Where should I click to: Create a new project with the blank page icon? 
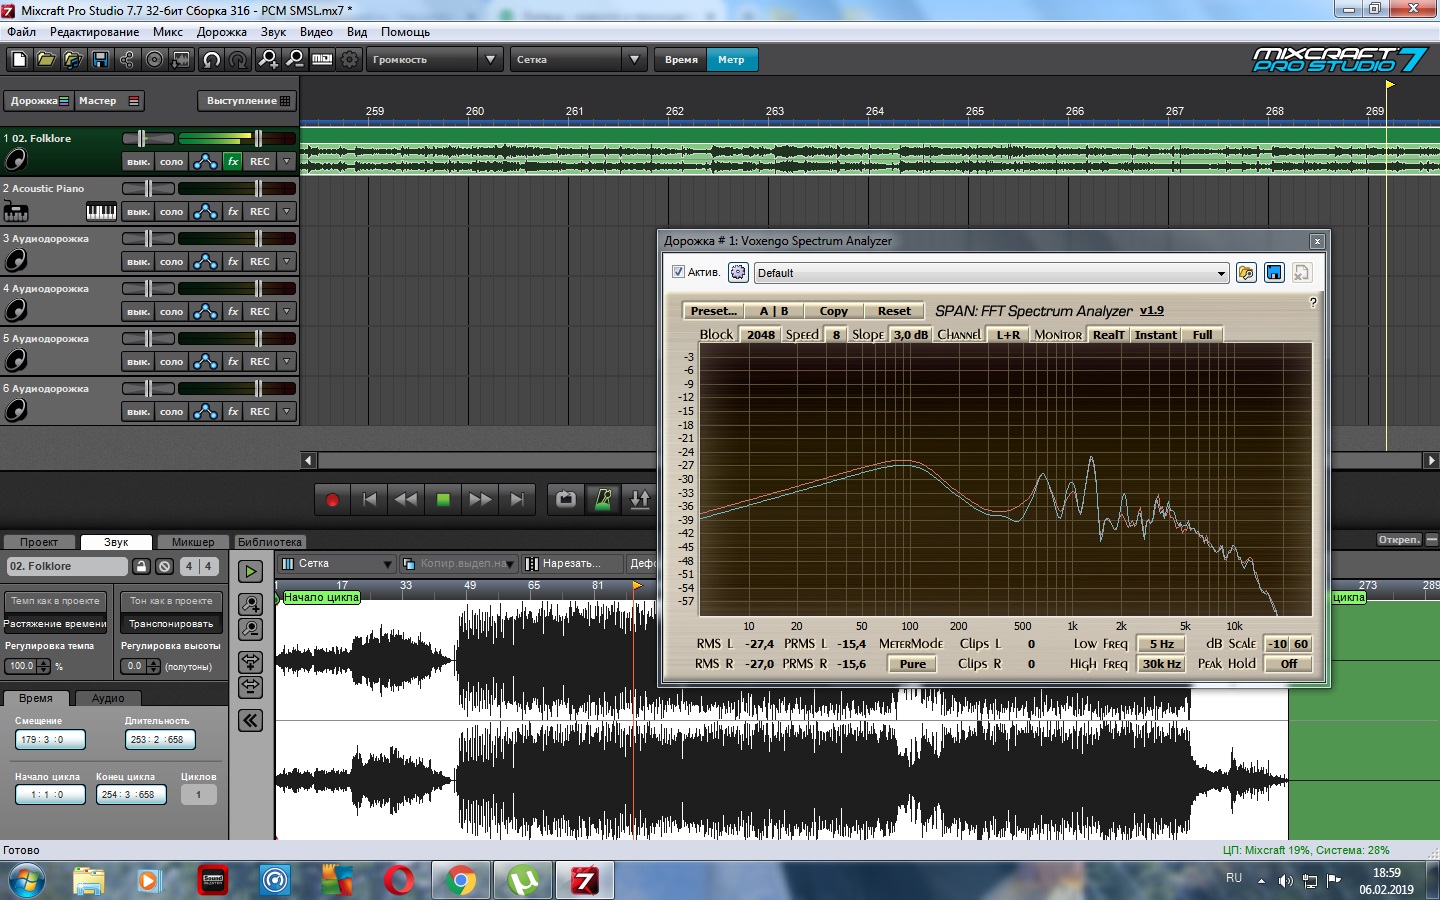pyautogui.click(x=19, y=60)
